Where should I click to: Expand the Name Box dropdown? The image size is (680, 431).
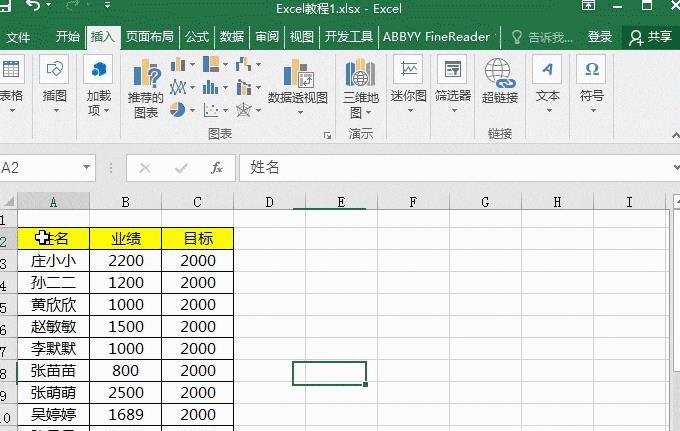86,167
